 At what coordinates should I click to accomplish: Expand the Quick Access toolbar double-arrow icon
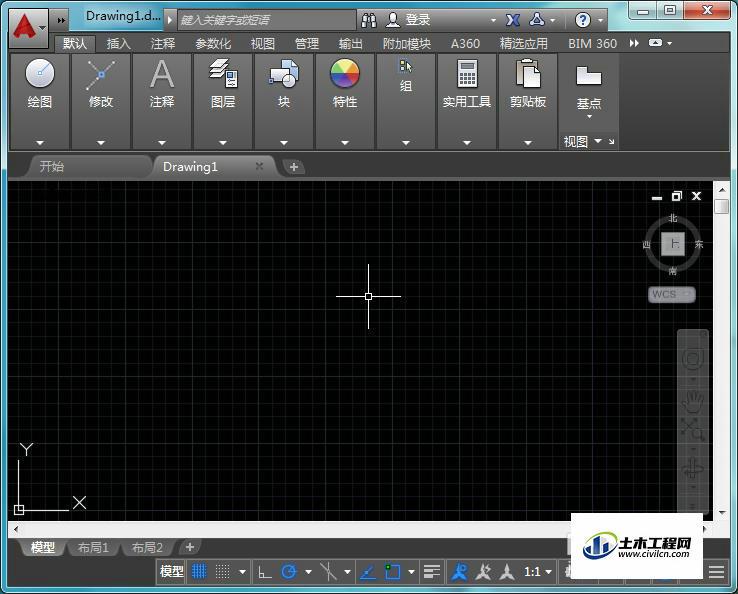tap(61, 20)
